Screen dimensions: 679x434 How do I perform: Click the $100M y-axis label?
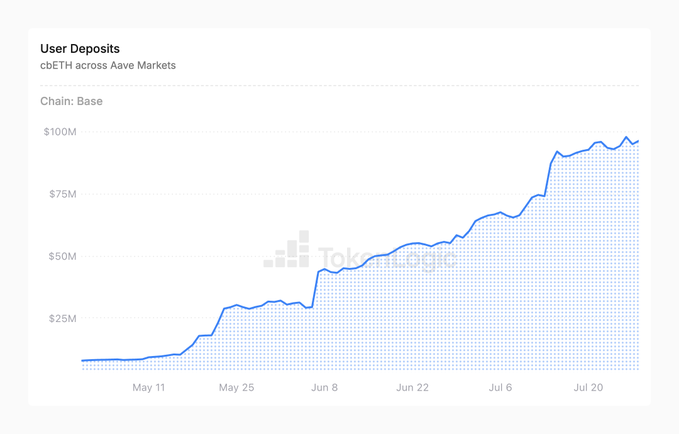coord(60,132)
